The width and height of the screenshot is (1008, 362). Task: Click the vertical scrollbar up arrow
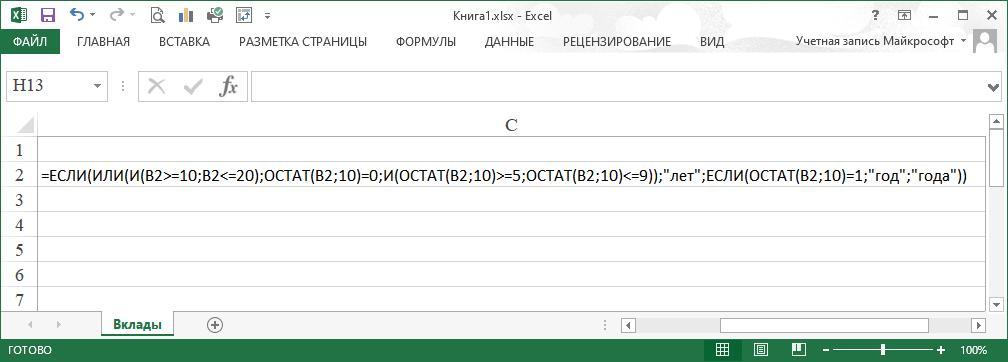996,122
